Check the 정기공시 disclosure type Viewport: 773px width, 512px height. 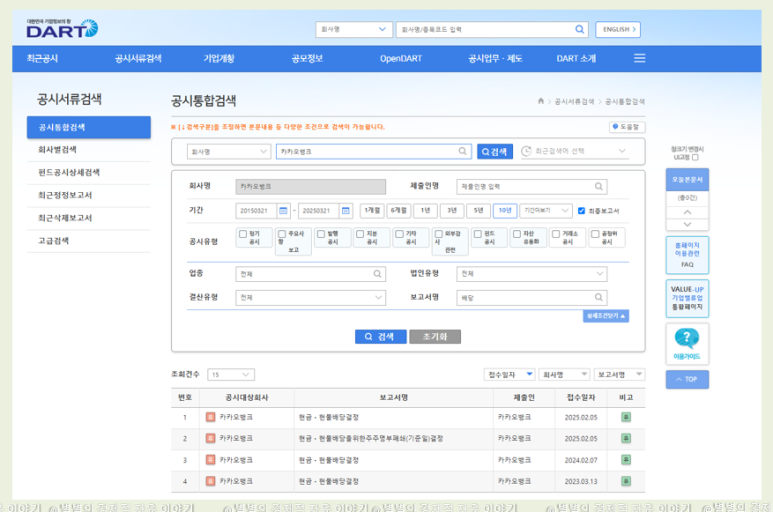243,234
